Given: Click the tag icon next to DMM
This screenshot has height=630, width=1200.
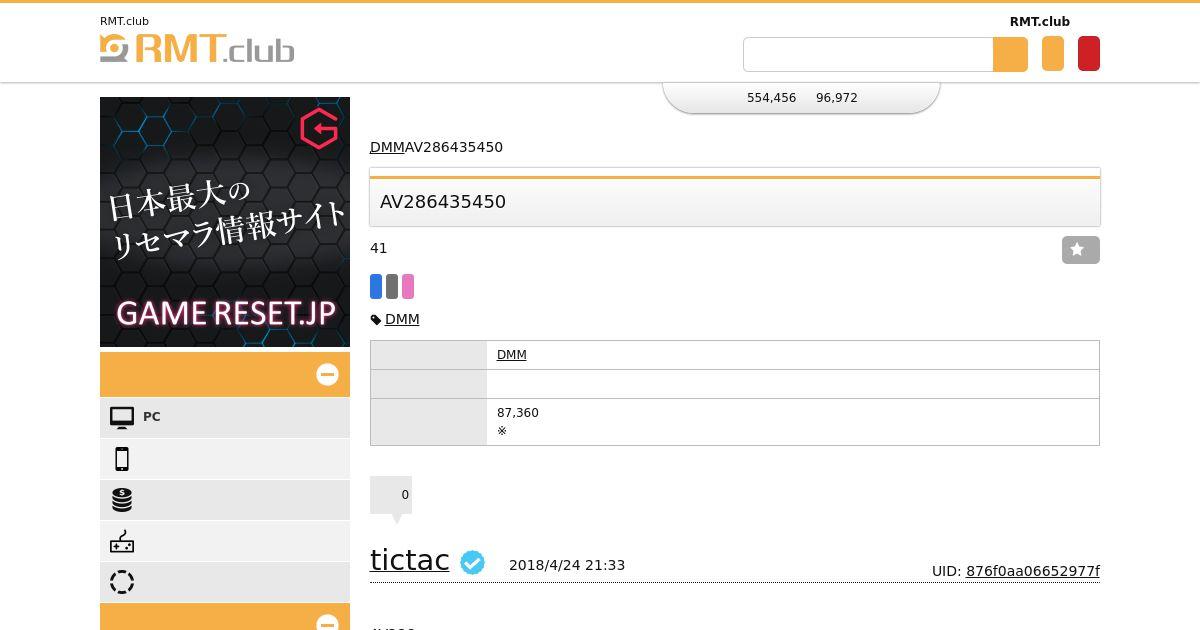Looking at the screenshot, I should click(376, 320).
